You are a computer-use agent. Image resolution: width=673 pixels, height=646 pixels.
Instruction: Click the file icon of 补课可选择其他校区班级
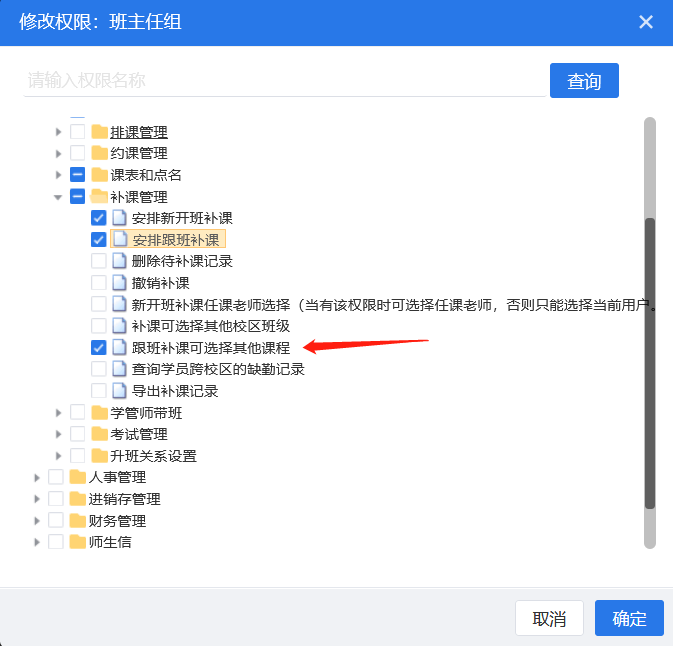tap(119, 326)
